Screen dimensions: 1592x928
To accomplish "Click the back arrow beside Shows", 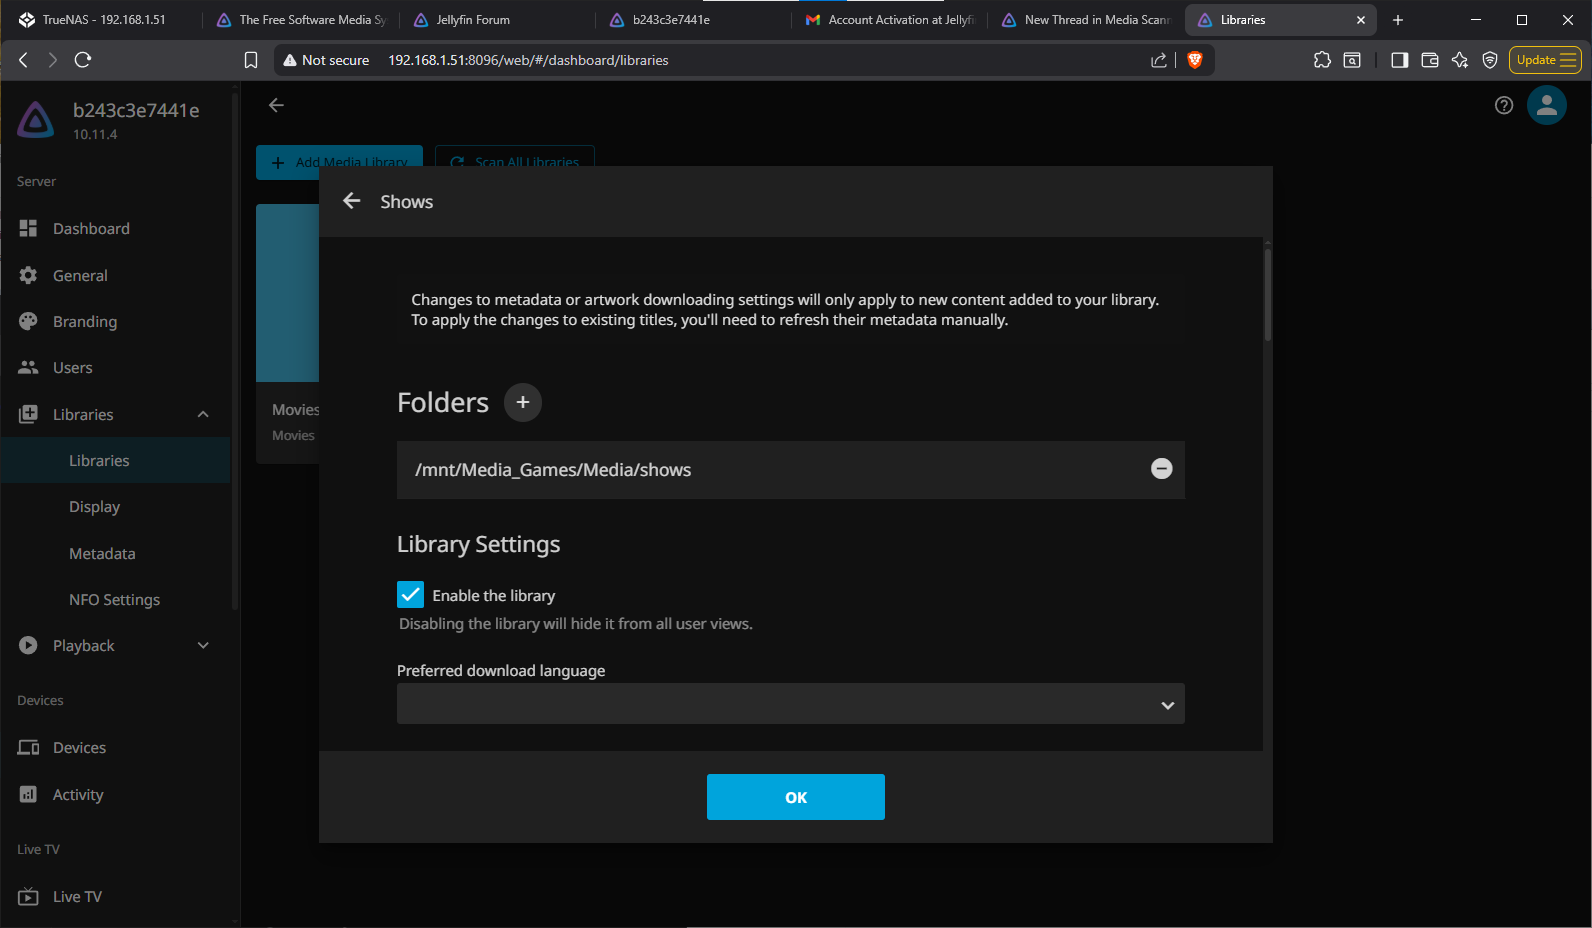I will tap(351, 201).
